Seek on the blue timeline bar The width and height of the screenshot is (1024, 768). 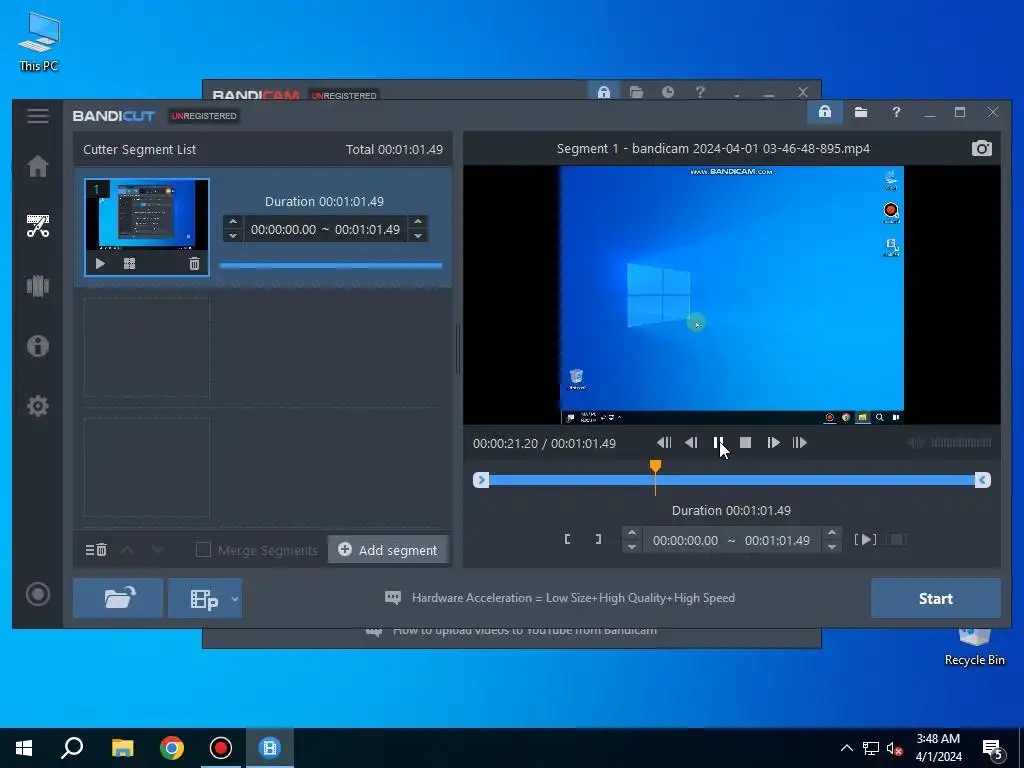731,480
